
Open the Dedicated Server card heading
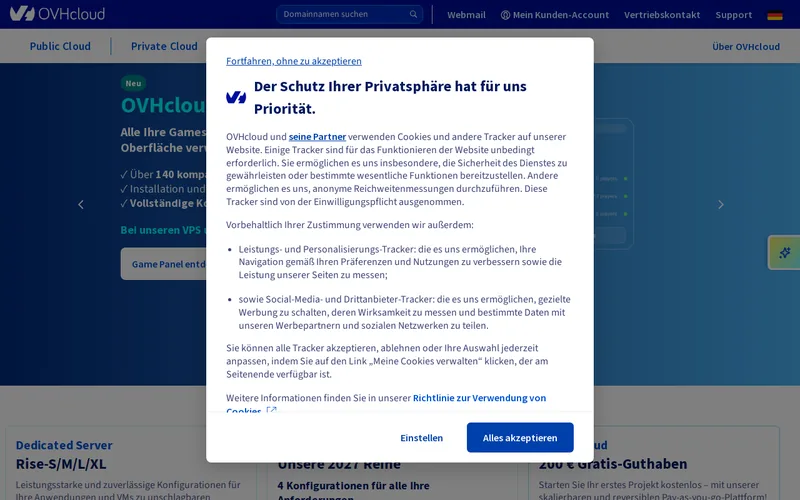coord(64,445)
